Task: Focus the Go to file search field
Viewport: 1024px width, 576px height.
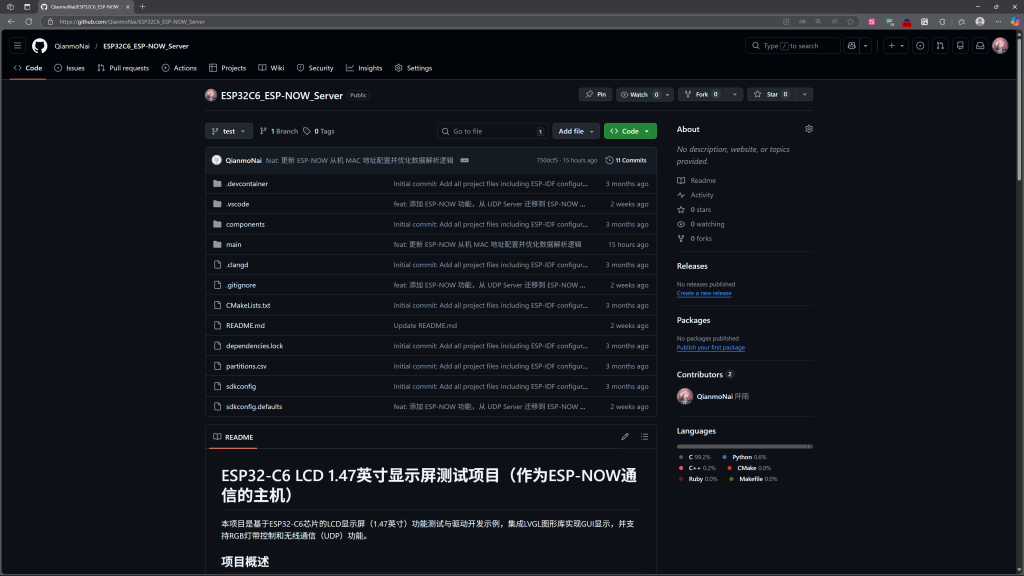Action: tap(492, 131)
